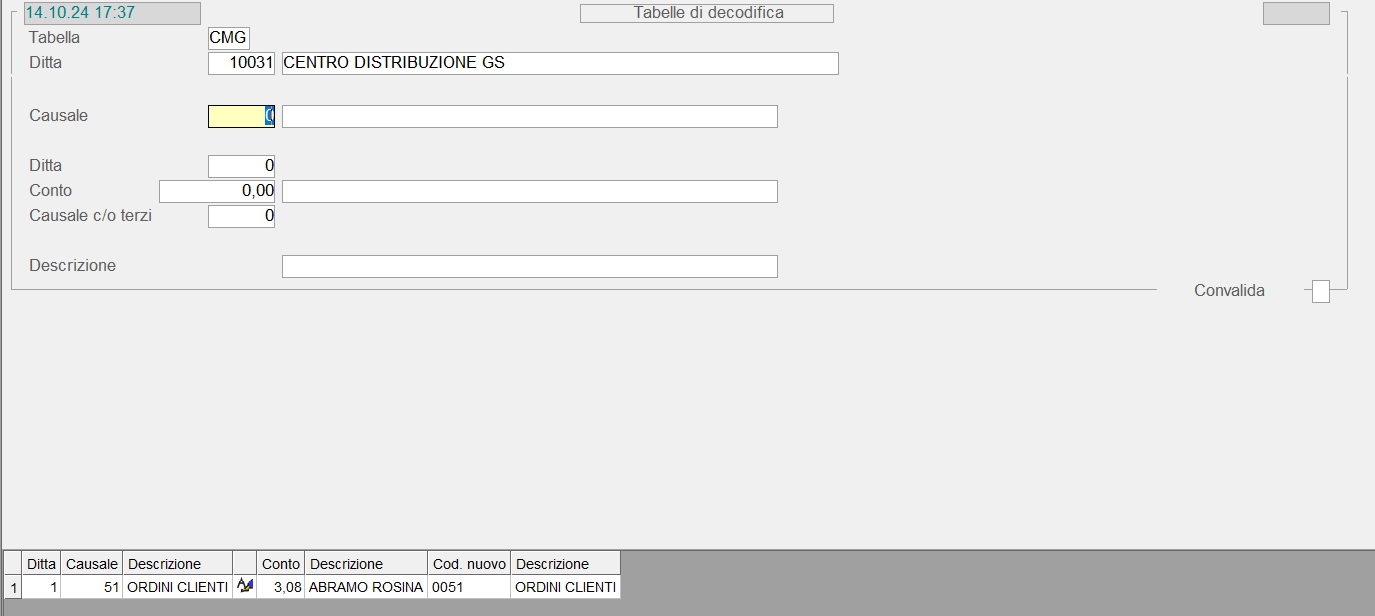The width and height of the screenshot is (1375, 616).
Task: Click the CENTRO DISTRIBUZIONE GS field
Action: coord(560,63)
